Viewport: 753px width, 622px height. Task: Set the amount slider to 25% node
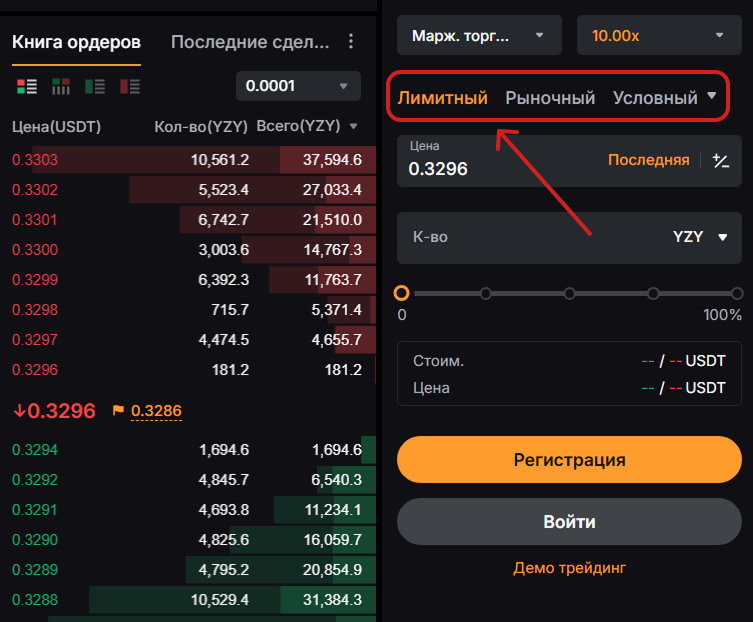[486, 293]
